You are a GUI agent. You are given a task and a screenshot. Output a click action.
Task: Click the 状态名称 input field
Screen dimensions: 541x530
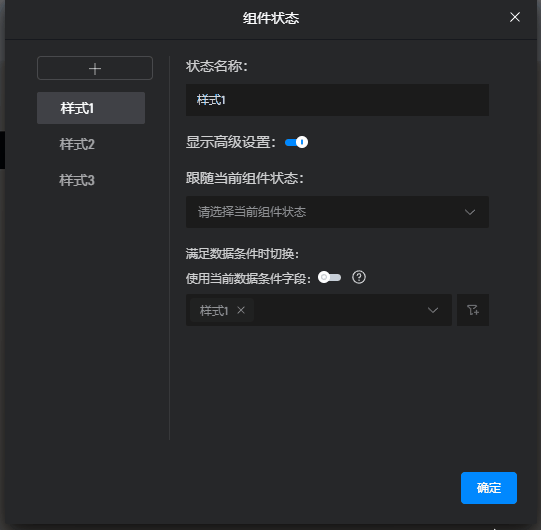pos(337,100)
